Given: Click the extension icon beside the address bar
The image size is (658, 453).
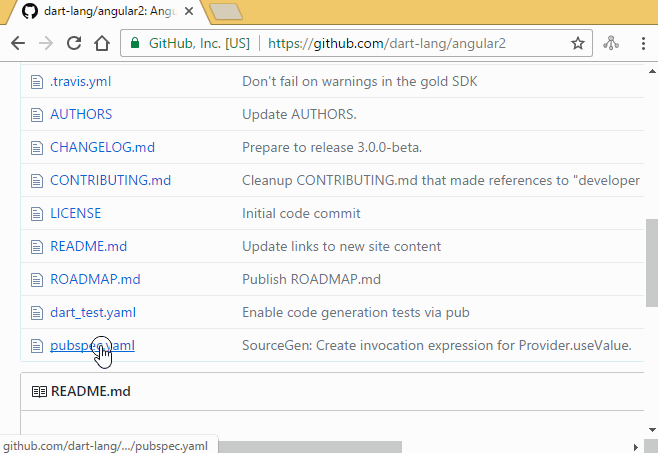Looking at the screenshot, I should (611, 43).
